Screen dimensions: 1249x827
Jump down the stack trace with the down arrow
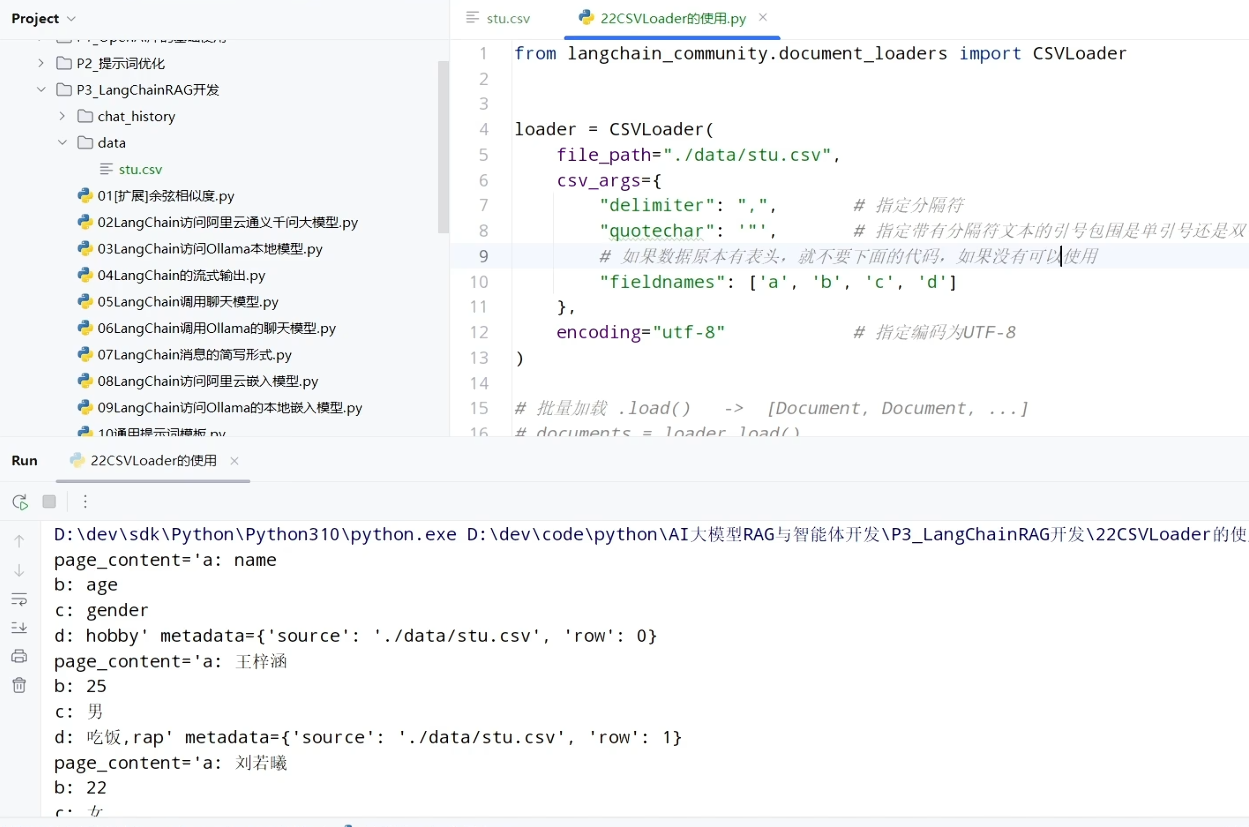(x=19, y=570)
